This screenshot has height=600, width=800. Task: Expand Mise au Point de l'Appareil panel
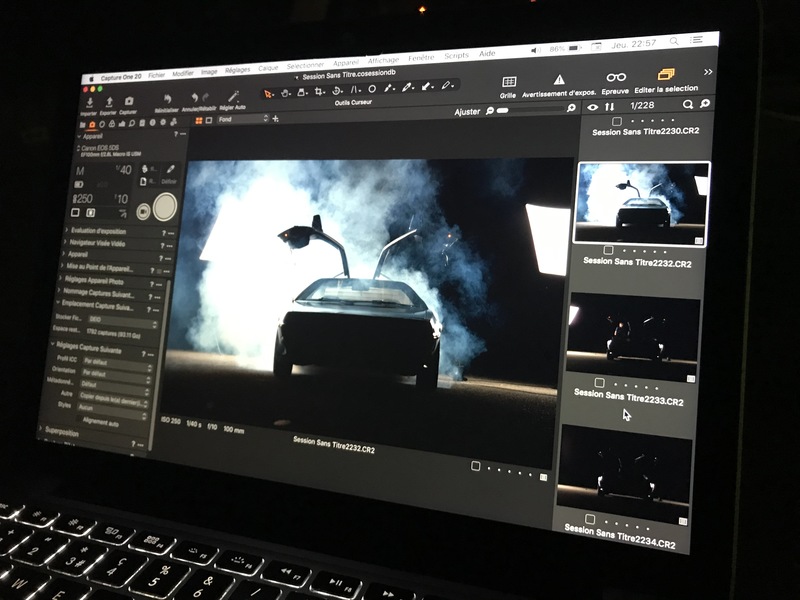[x=62, y=266]
